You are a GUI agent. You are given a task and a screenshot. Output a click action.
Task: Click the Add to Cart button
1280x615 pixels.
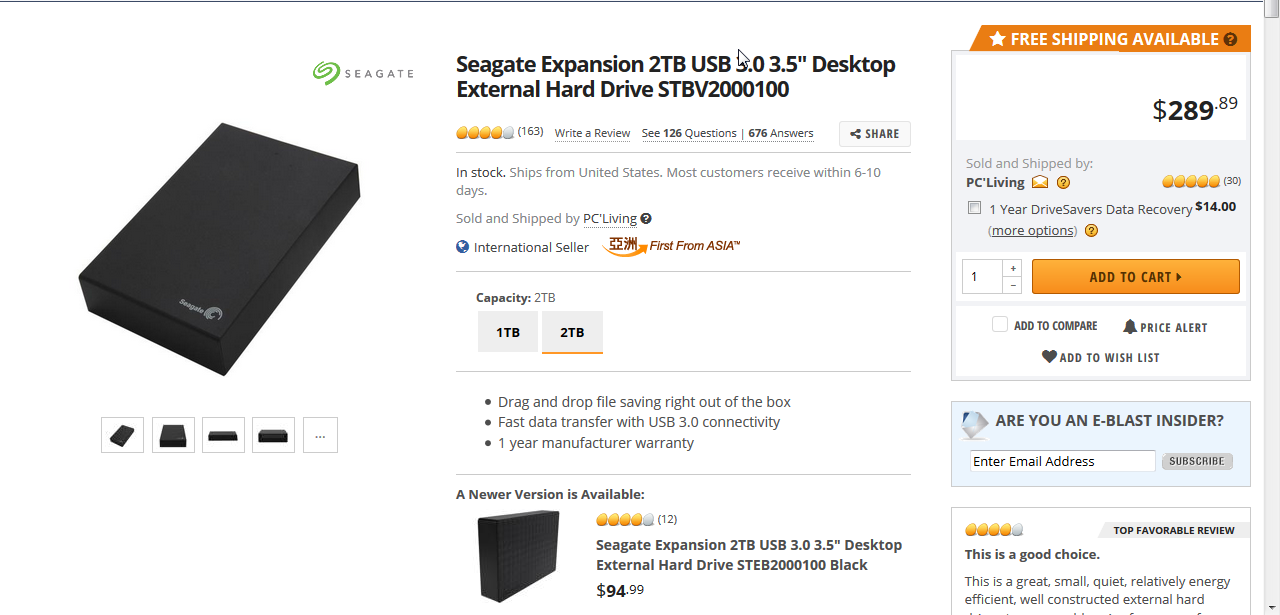click(x=1135, y=277)
